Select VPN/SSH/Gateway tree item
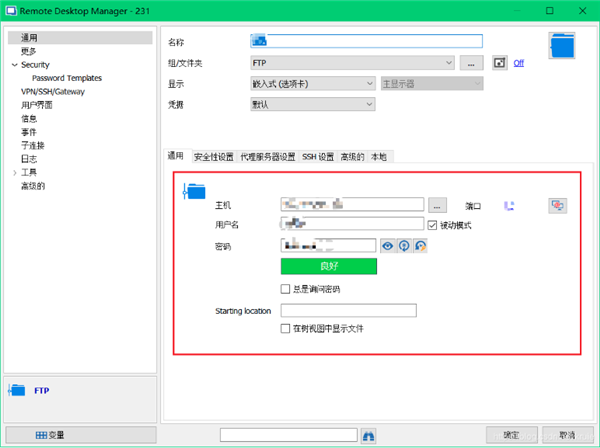The image size is (600, 448). click(53, 92)
